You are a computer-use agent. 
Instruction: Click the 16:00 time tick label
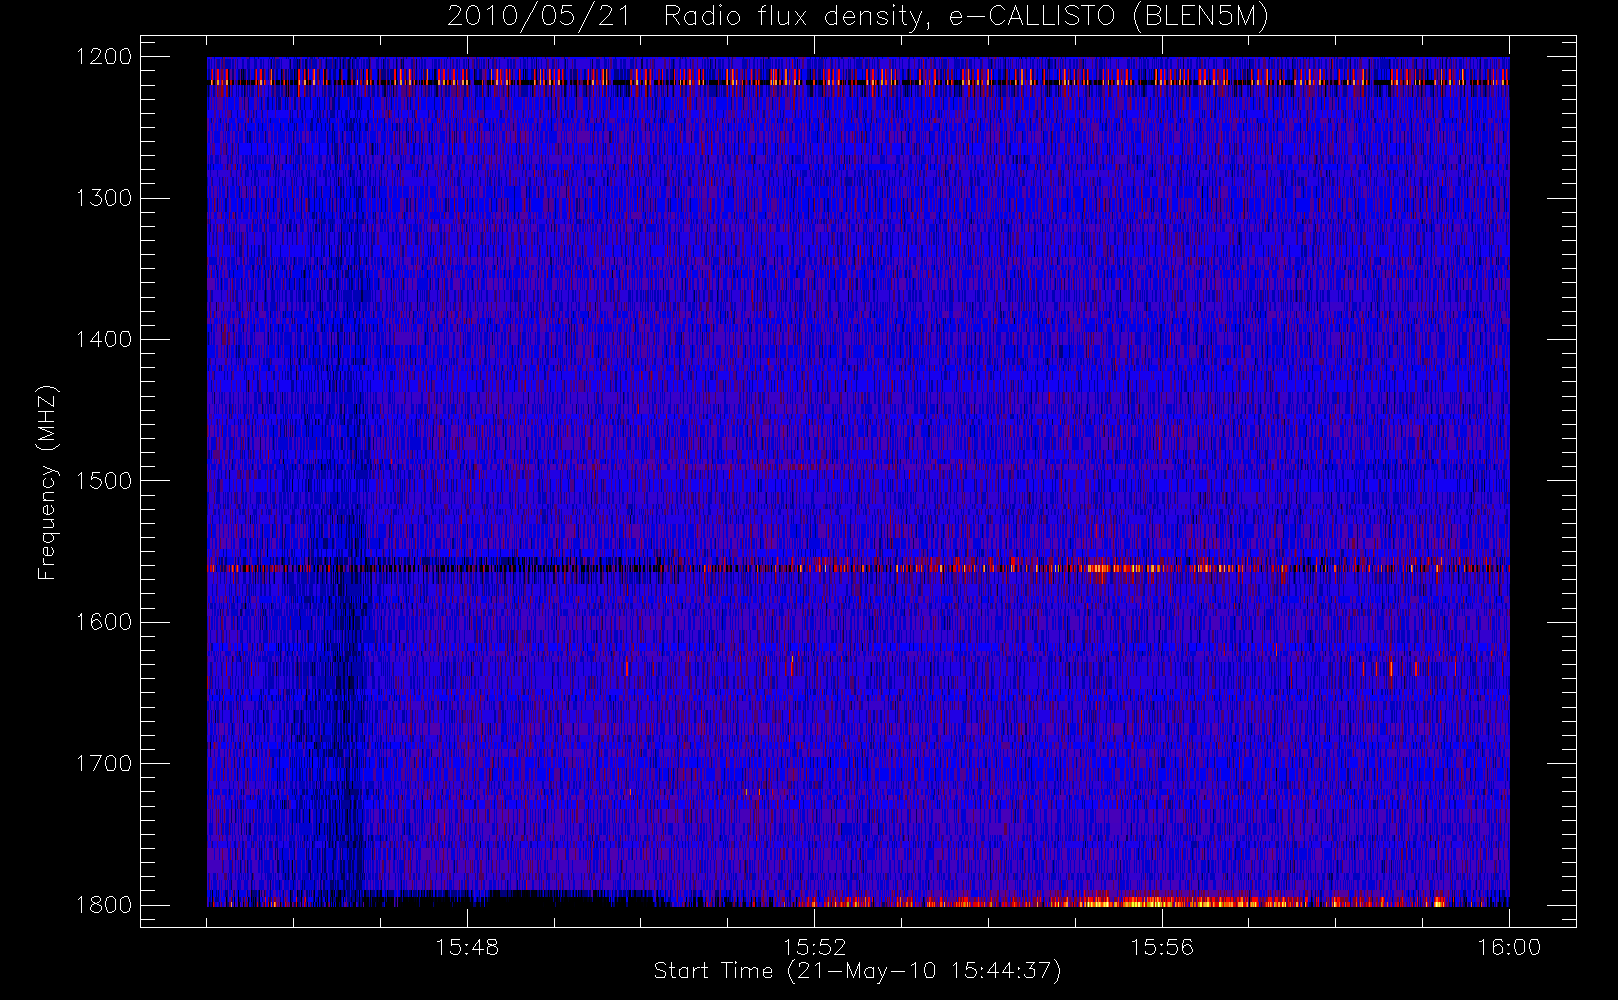coord(1509,947)
